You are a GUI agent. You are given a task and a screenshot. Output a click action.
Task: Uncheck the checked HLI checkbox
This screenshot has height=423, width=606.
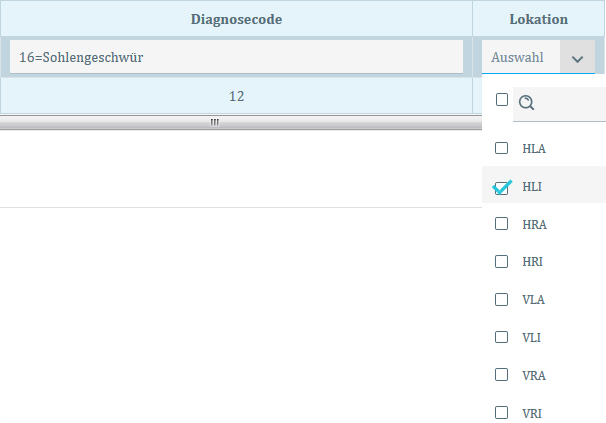tap(502, 187)
